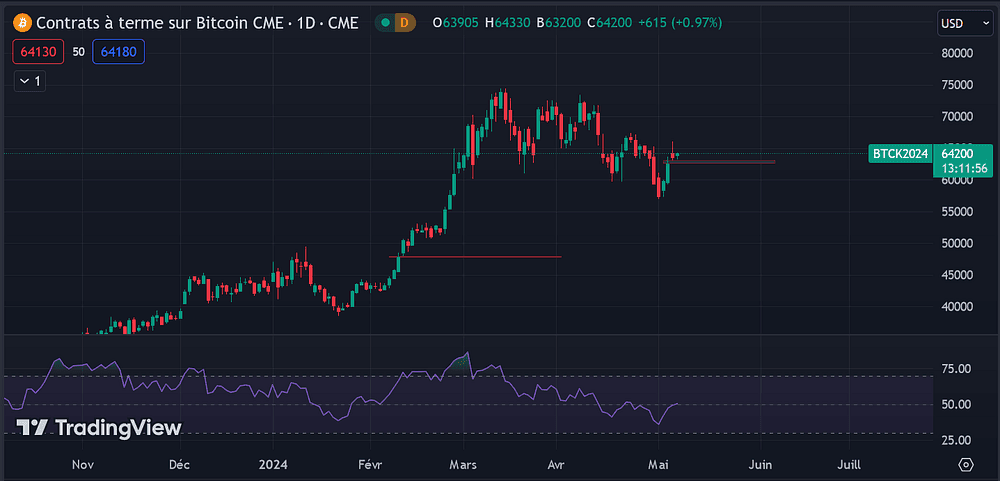Click the 55000 price axis label
The height and width of the screenshot is (481, 1000).
click(957, 212)
